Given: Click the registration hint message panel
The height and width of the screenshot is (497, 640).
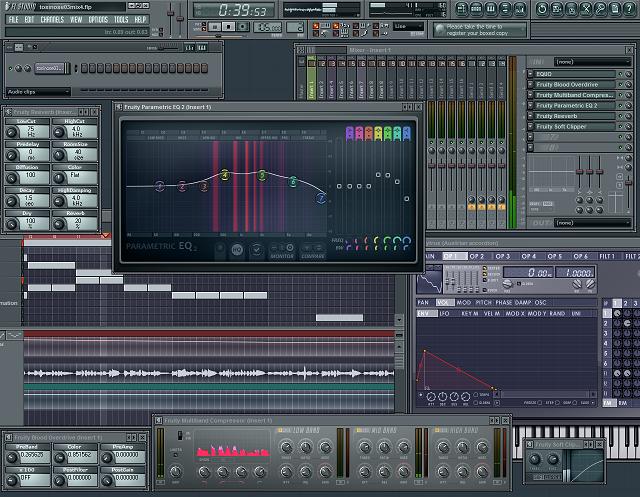Looking at the screenshot, I should (x=480, y=30).
